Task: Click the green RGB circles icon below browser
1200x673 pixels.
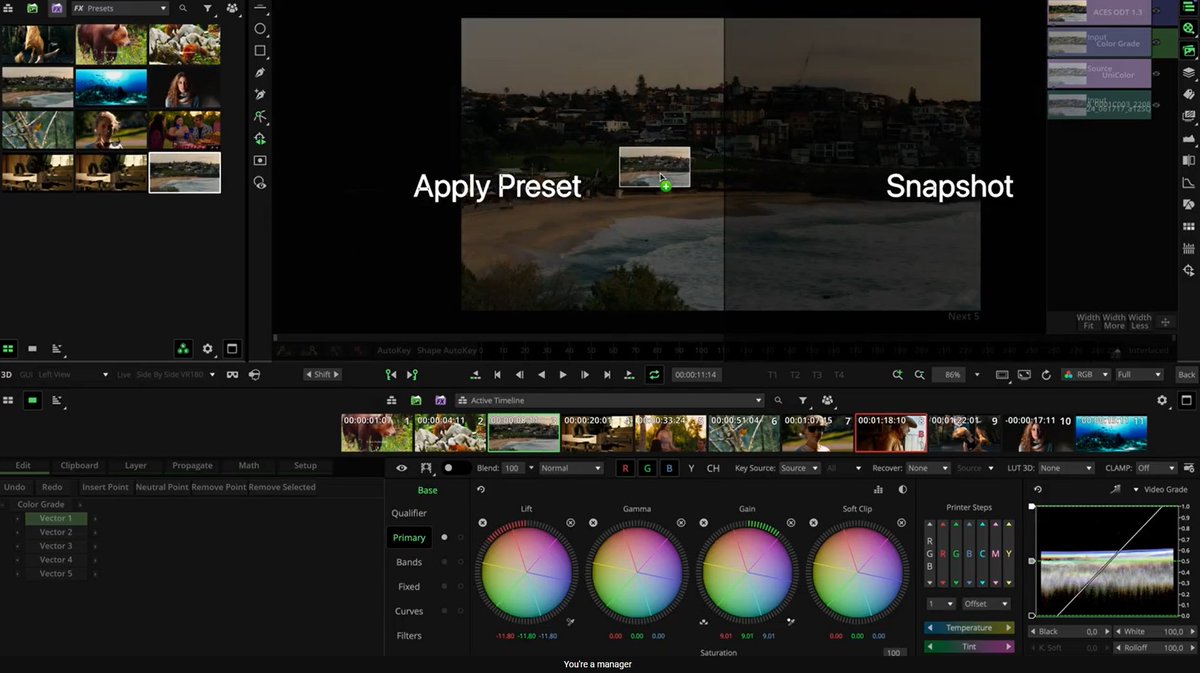Action: point(183,349)
